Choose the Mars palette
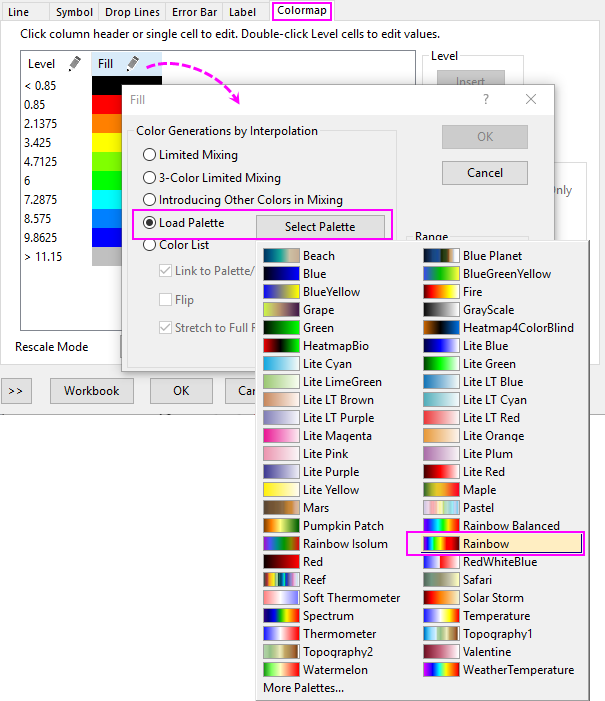 (x=296, y=508)
